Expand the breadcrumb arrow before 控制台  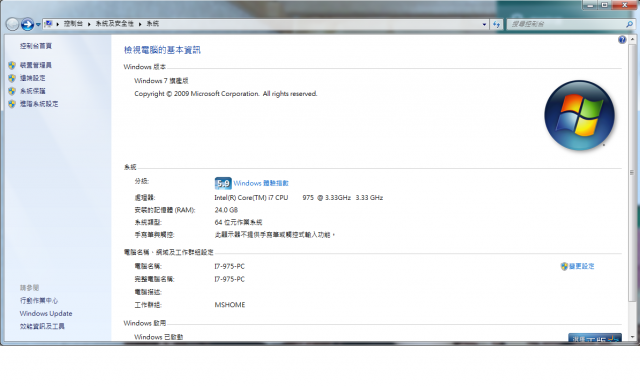[58, 24]
